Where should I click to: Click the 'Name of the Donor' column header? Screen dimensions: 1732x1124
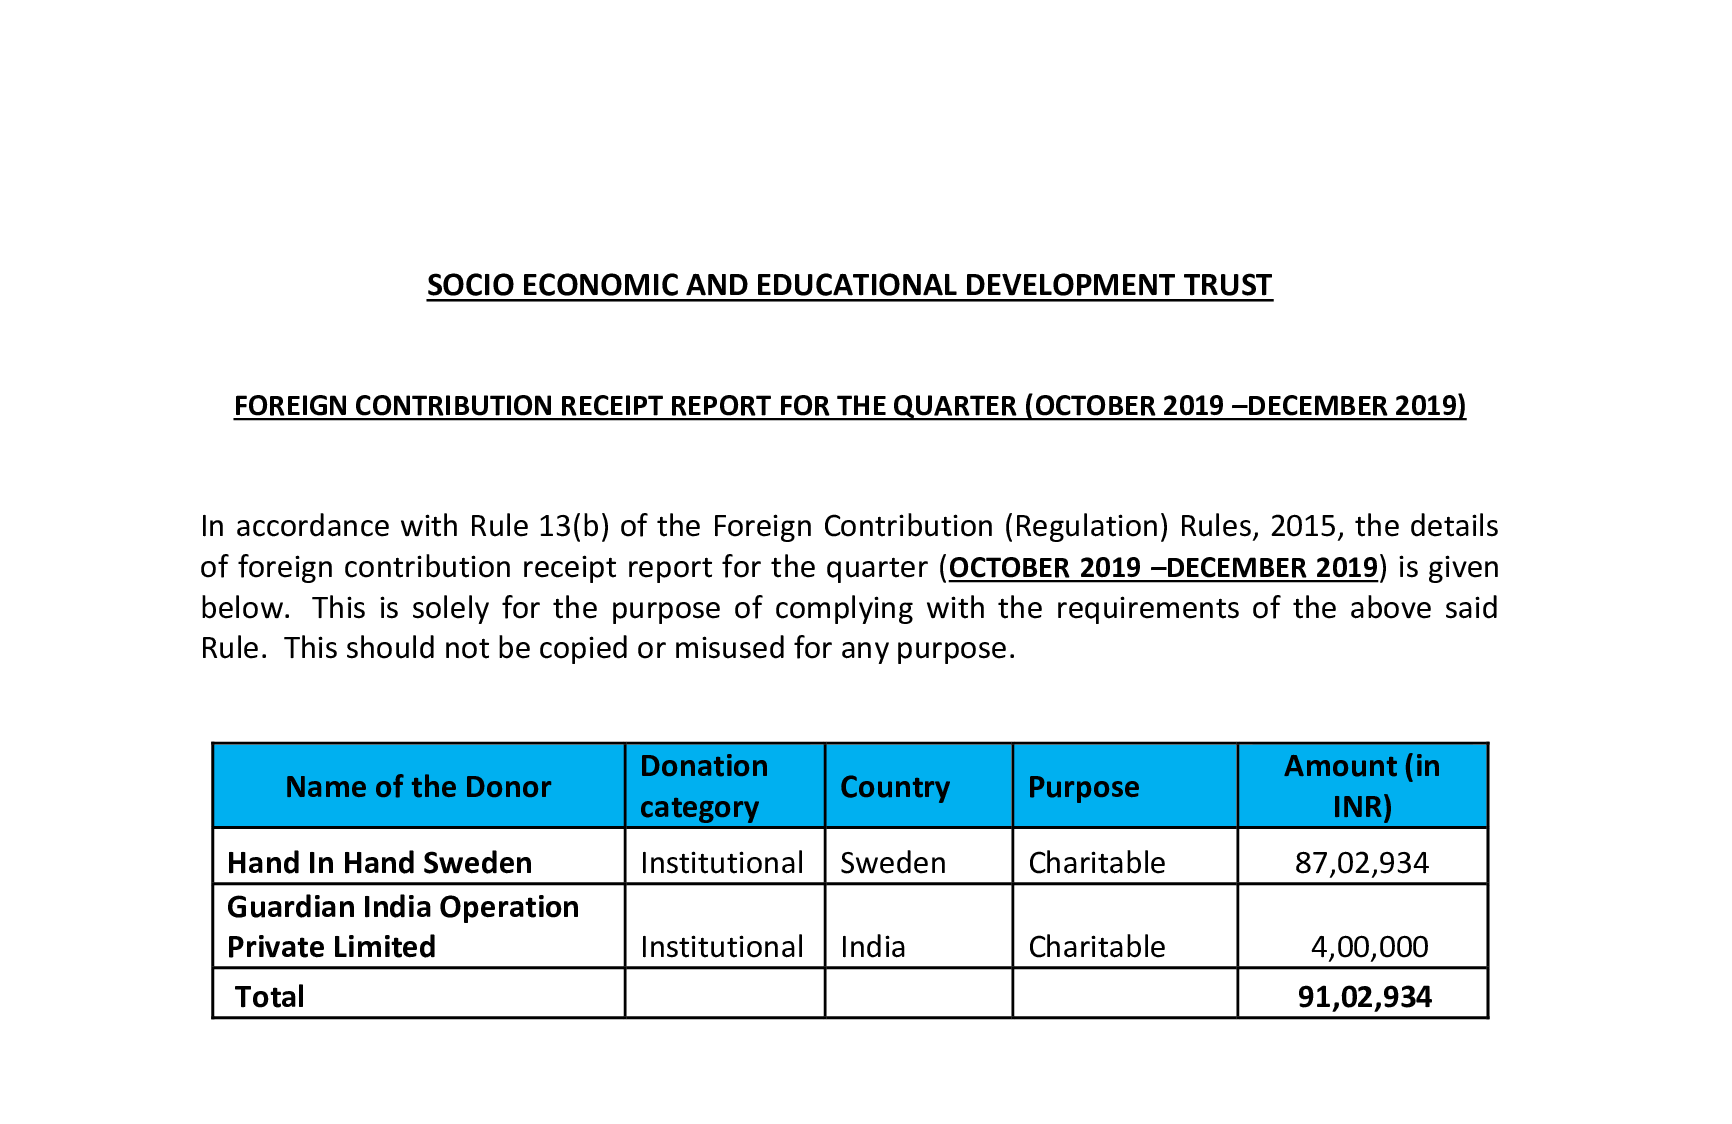coord(418,786)
